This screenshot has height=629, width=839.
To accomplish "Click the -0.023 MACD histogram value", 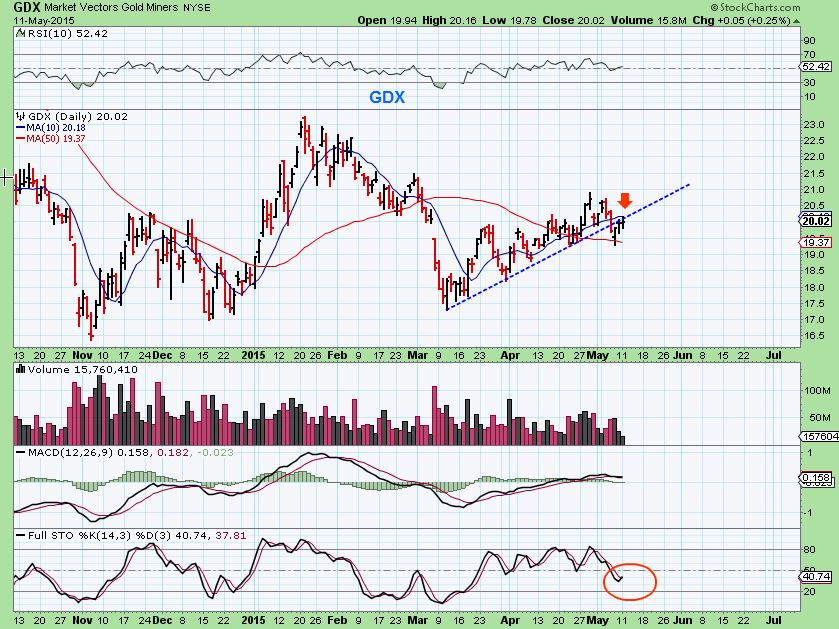I will tap(216, 452).
